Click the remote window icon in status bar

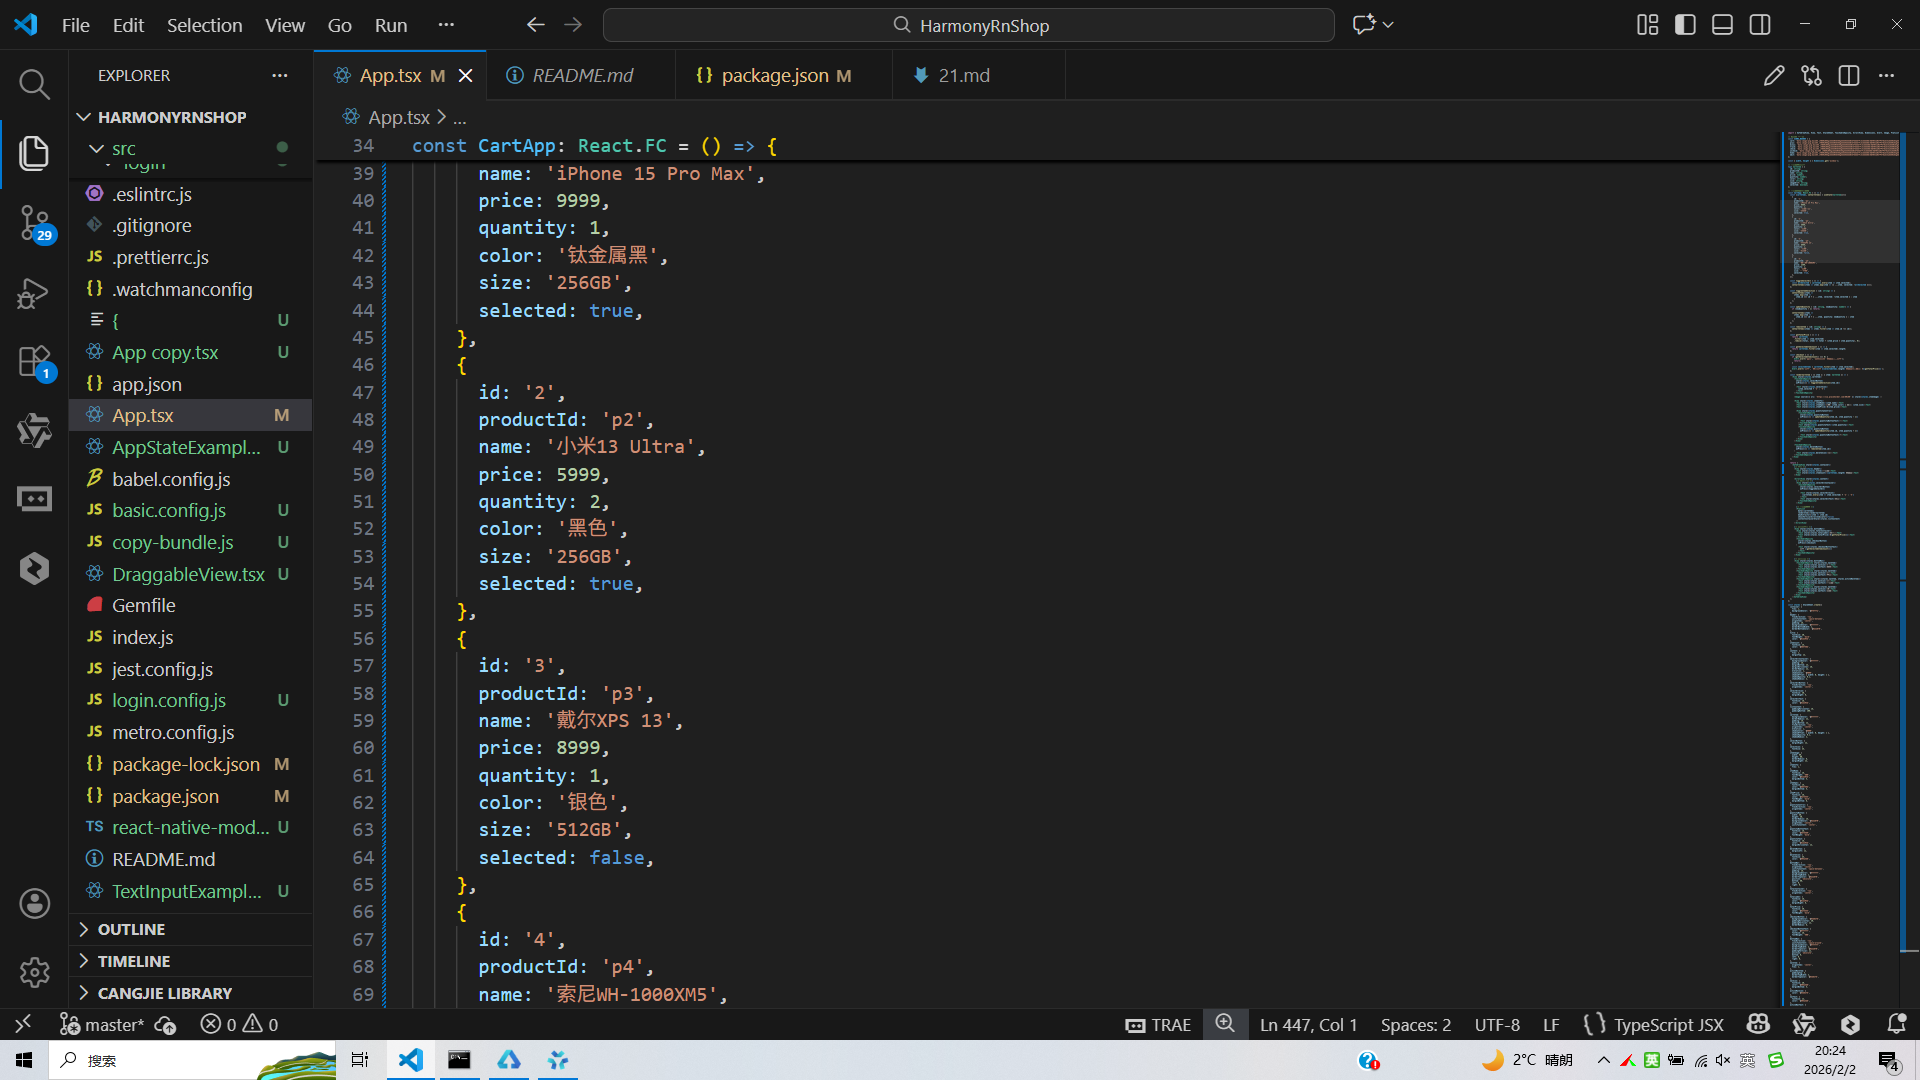tap(23, 1024)
